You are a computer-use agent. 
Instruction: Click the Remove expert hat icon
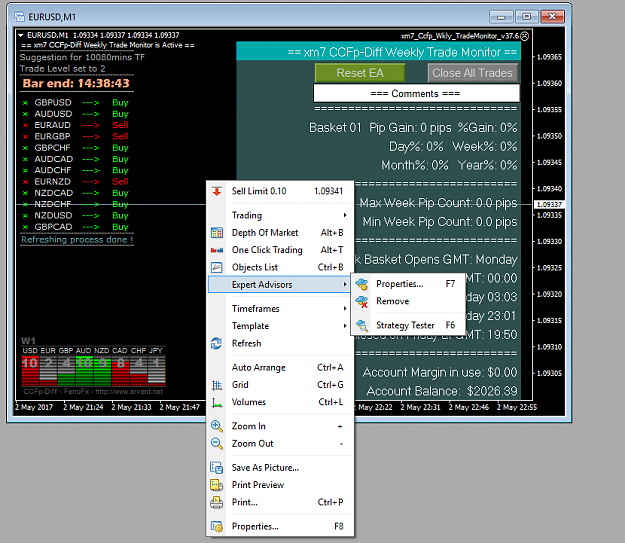362,301
